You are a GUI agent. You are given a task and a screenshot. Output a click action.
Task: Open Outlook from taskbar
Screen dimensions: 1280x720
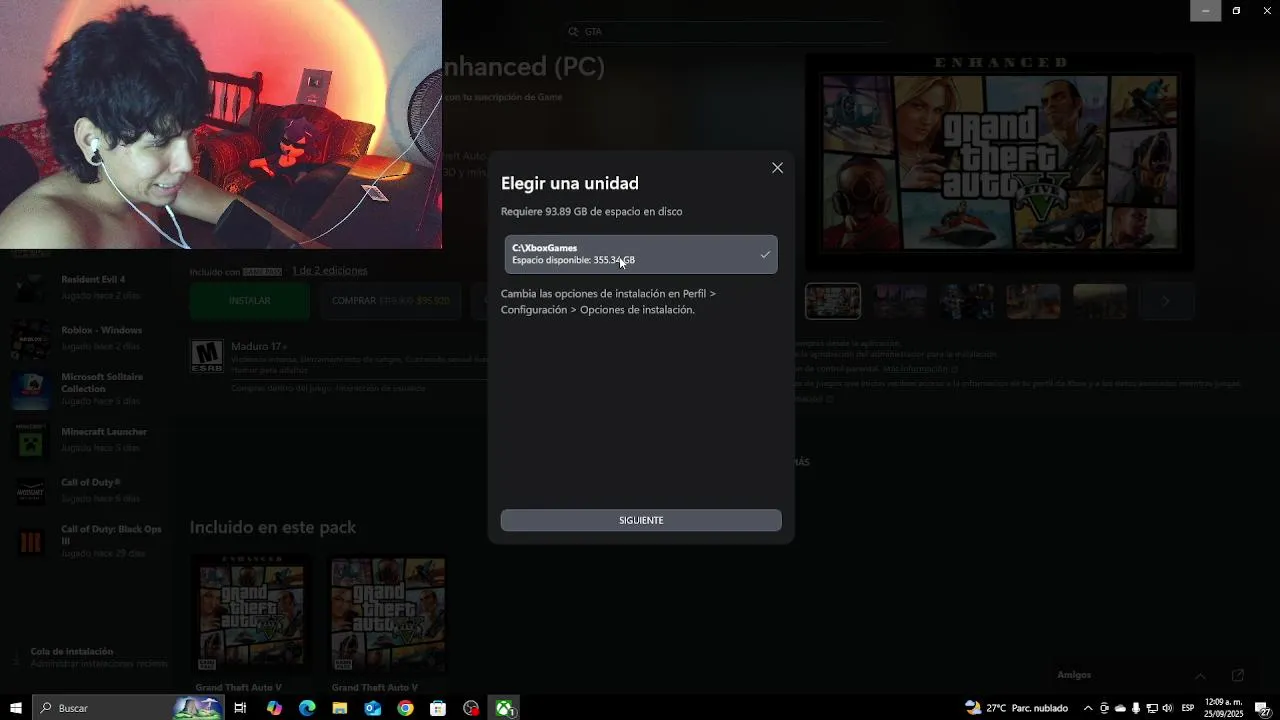(x=373, y=708)
